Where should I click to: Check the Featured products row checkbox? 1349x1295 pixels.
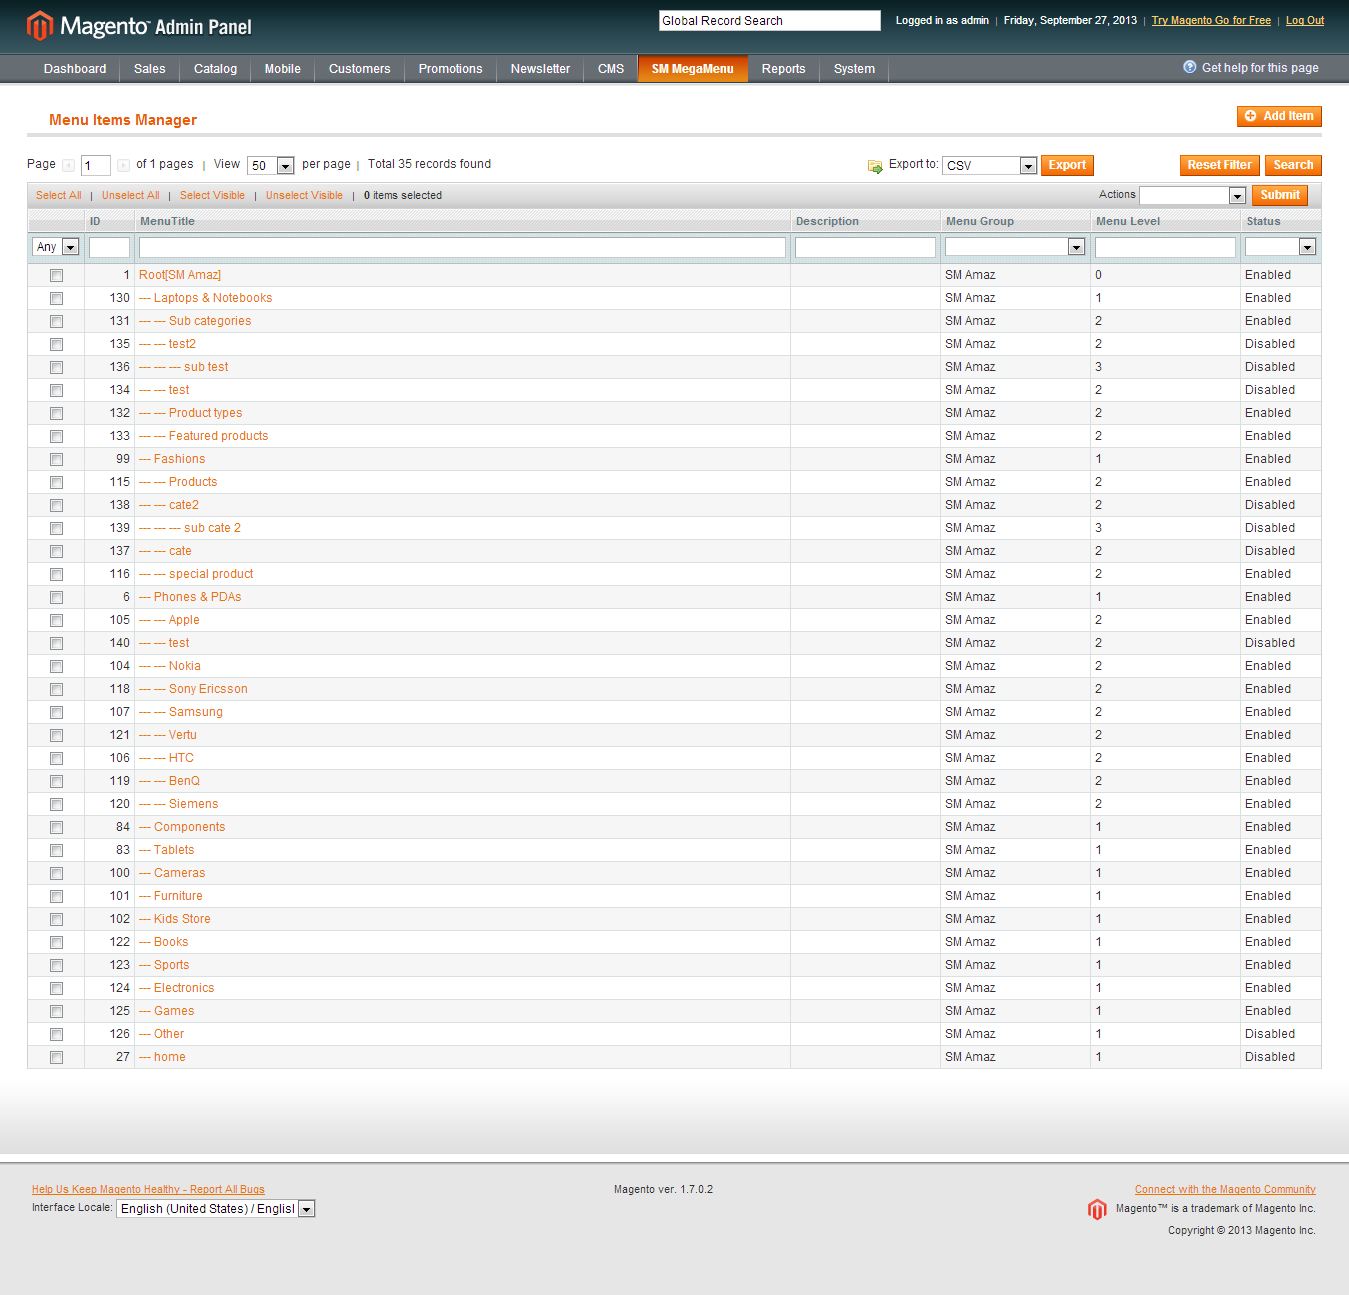click(x=56, y=436)
